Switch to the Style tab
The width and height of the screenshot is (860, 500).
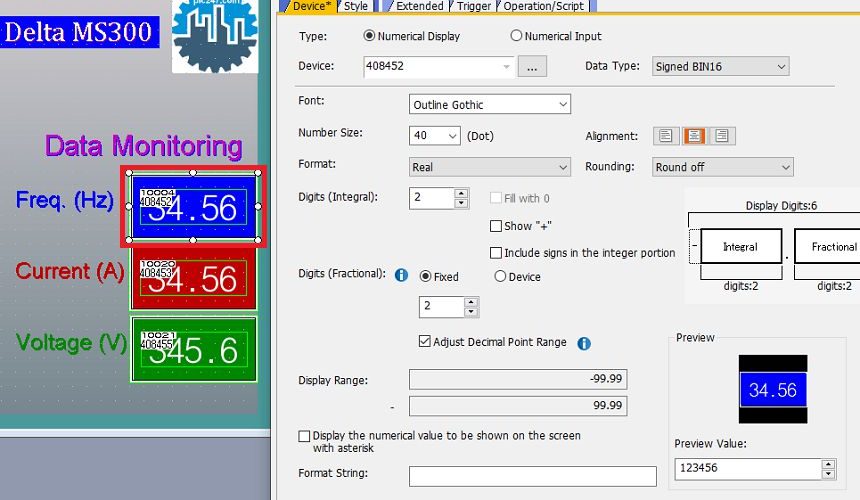click(x=355, y=6)
